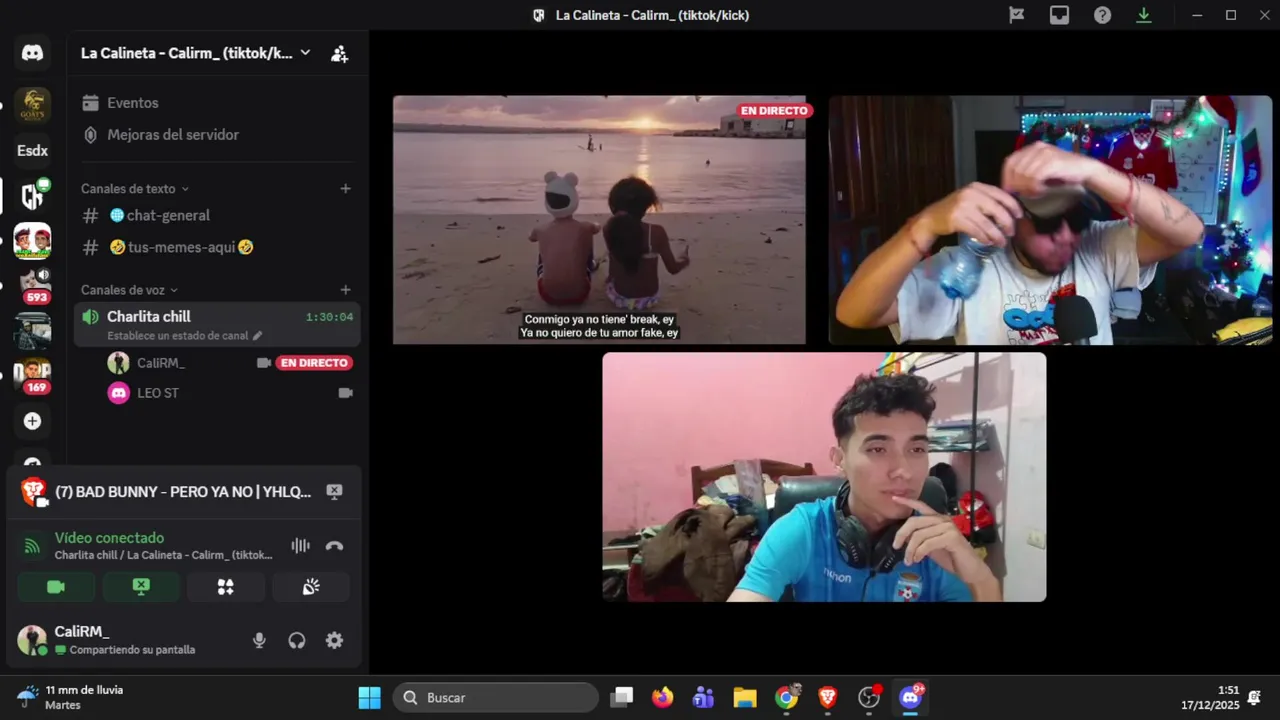Open the inbox icon in title bar

tap(1059, 15)
